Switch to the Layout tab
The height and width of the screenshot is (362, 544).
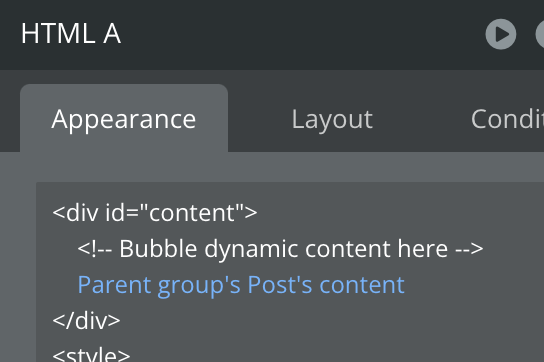pos(332,119)
